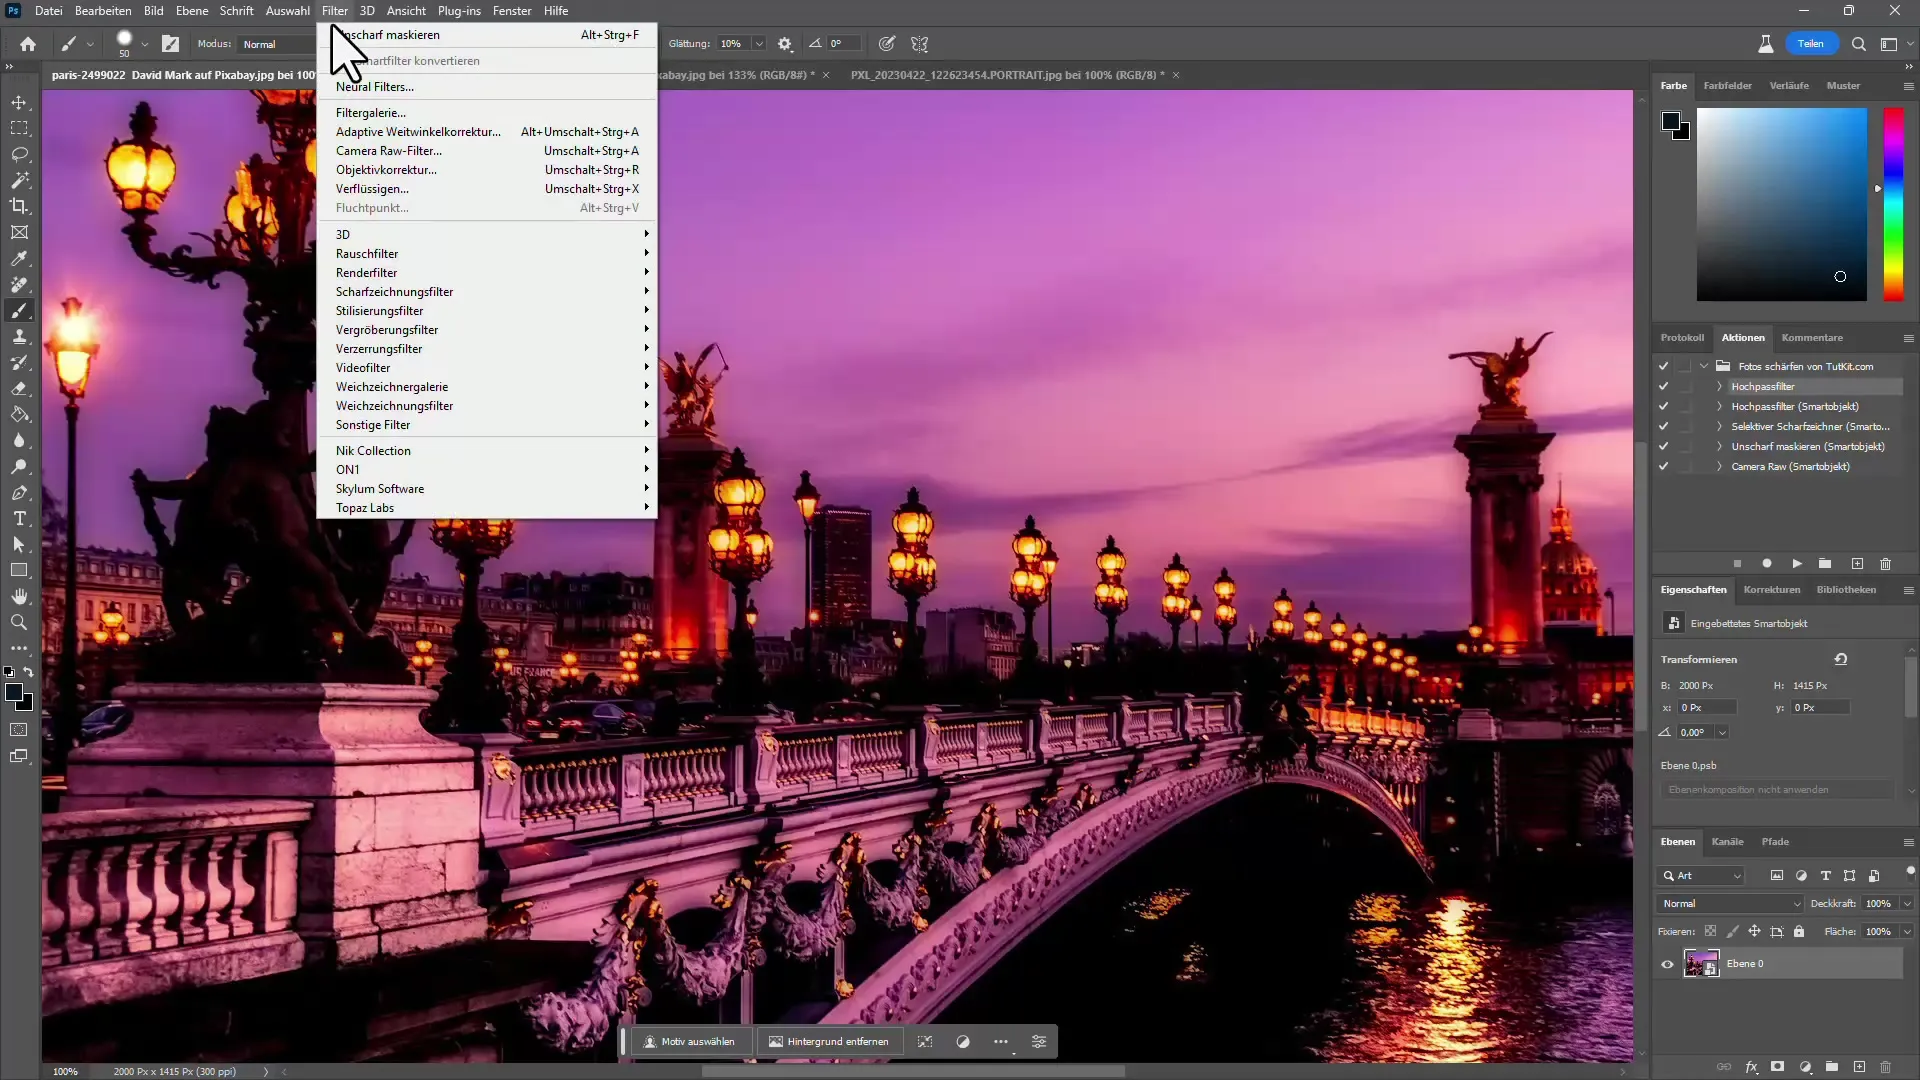Click the vertical hue spectrum slider
Screen dimensions: 1920x1080
tap(1893, 204)
